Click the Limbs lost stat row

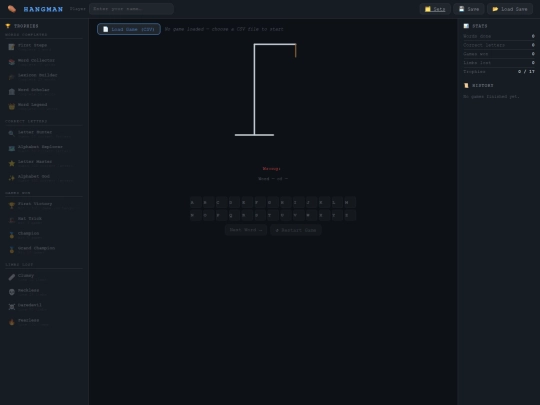click(x=499, y=63)
